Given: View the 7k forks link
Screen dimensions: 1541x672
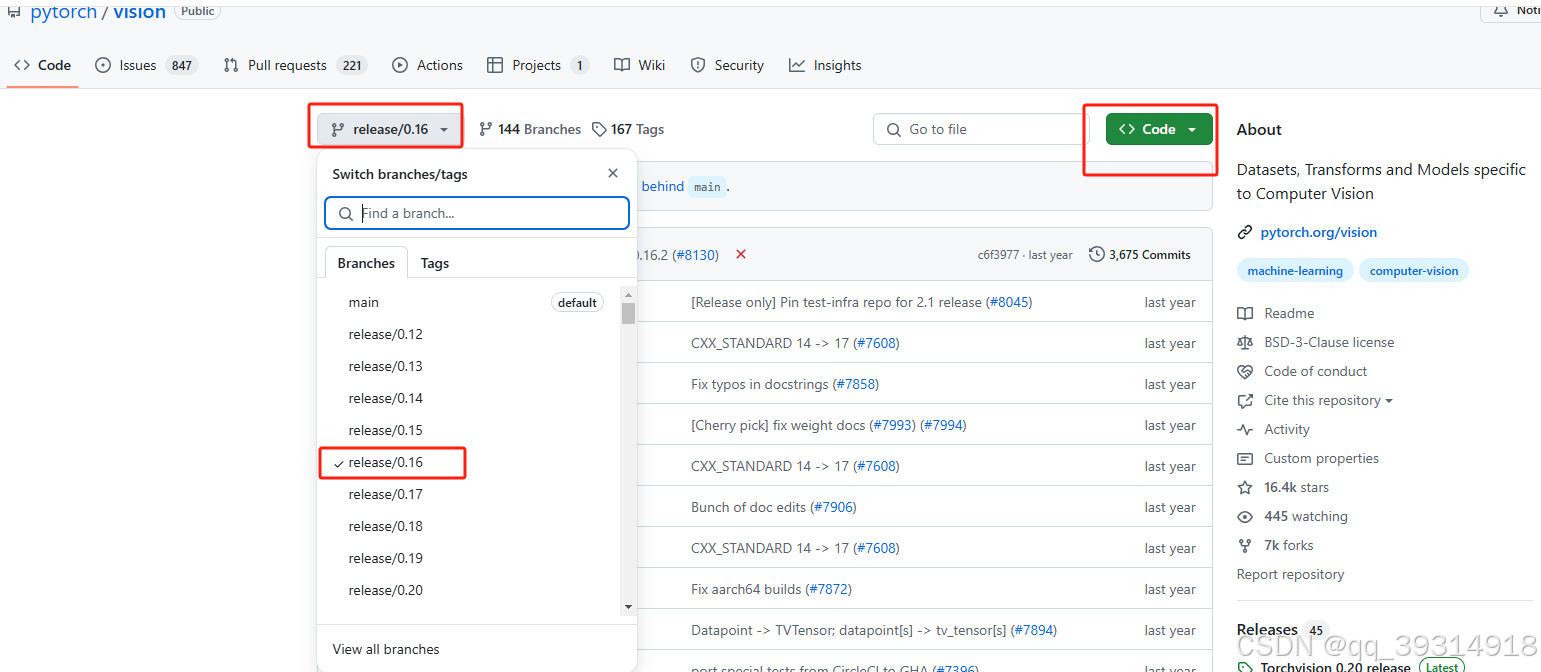Looking at the screenshot, I should click(x=1275, y=545).
